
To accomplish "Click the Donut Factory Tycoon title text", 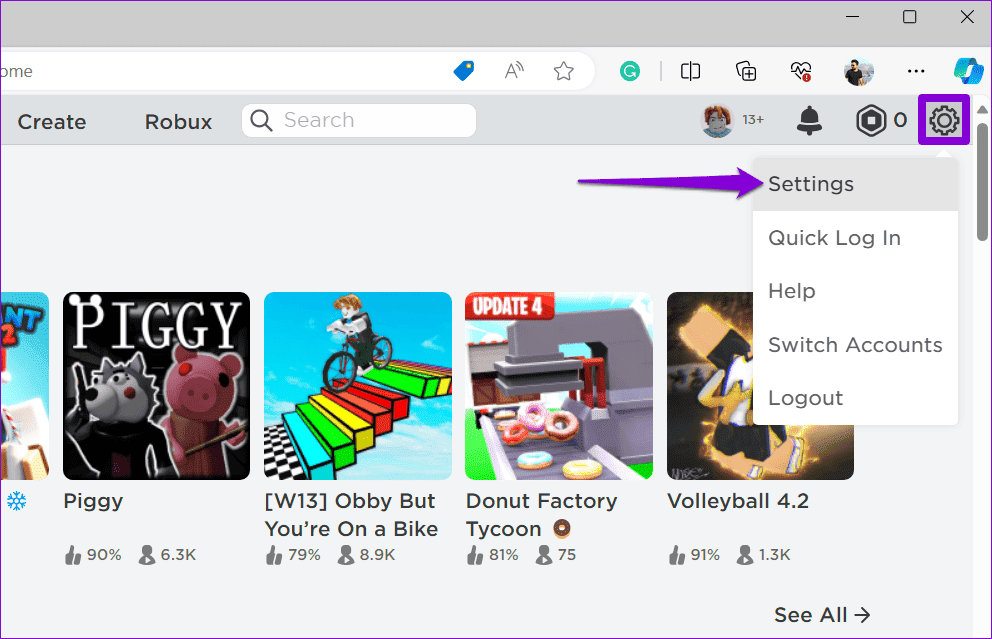I will (542, 515).
